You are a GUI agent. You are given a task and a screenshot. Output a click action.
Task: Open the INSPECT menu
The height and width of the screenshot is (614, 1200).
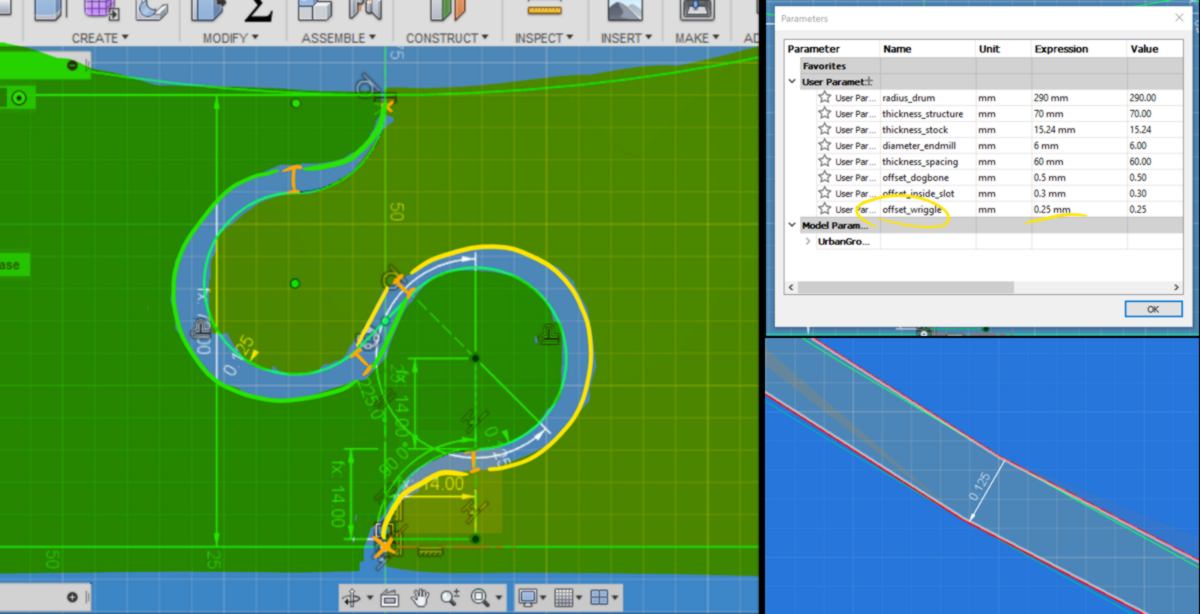[x=544, y=38]
